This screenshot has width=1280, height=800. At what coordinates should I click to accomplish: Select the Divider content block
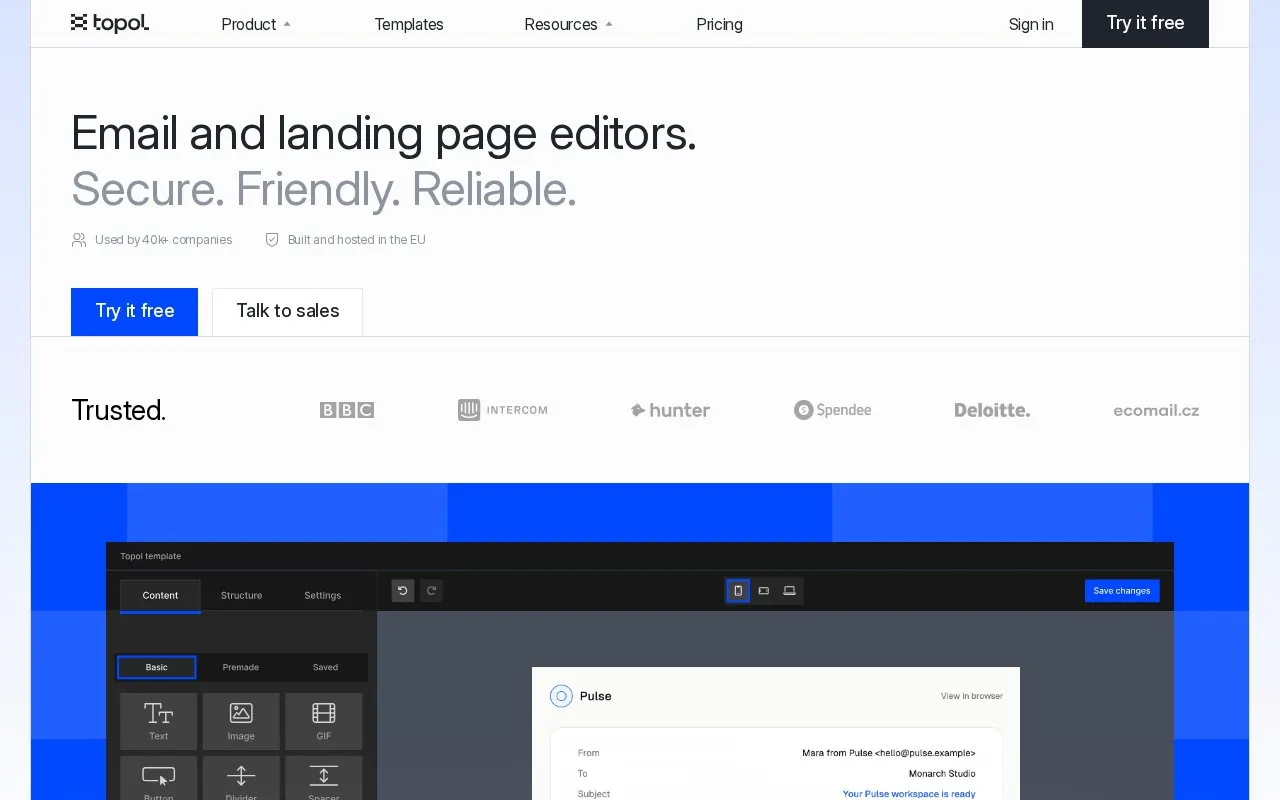tap(241, 778)
